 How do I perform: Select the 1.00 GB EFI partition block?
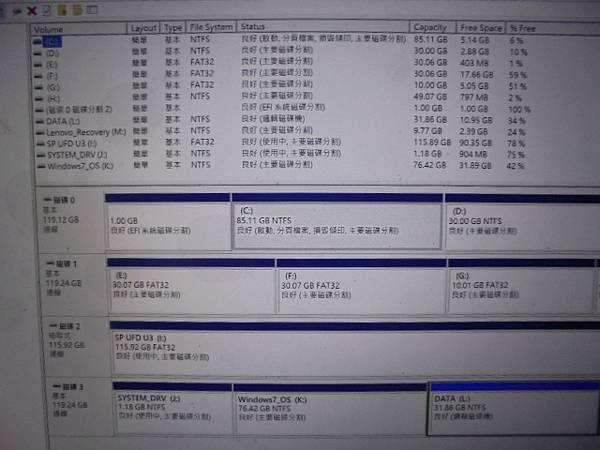point(168,222)
